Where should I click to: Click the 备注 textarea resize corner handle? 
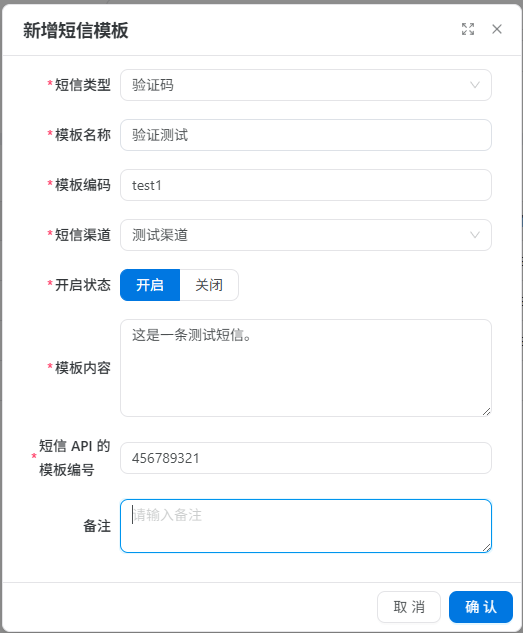487,548
